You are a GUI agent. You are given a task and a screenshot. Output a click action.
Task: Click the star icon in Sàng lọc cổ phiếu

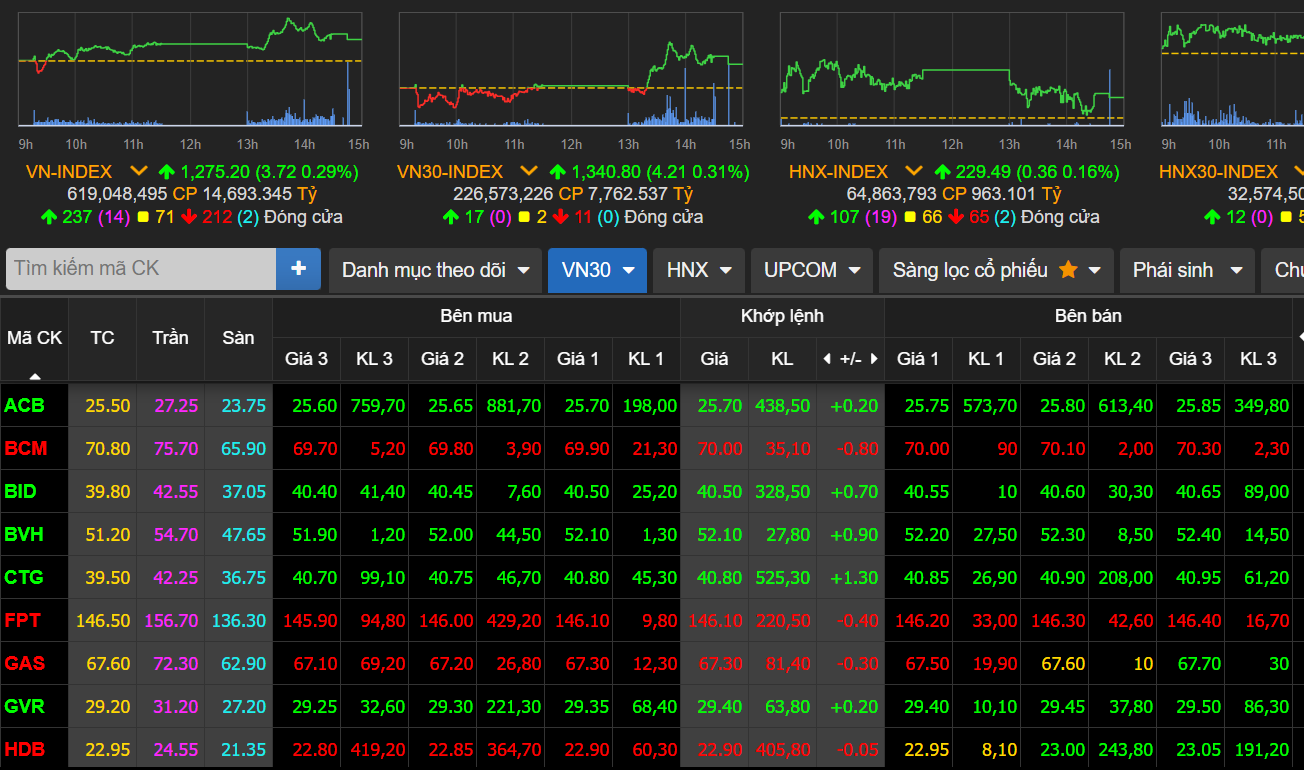point(1068,269)
